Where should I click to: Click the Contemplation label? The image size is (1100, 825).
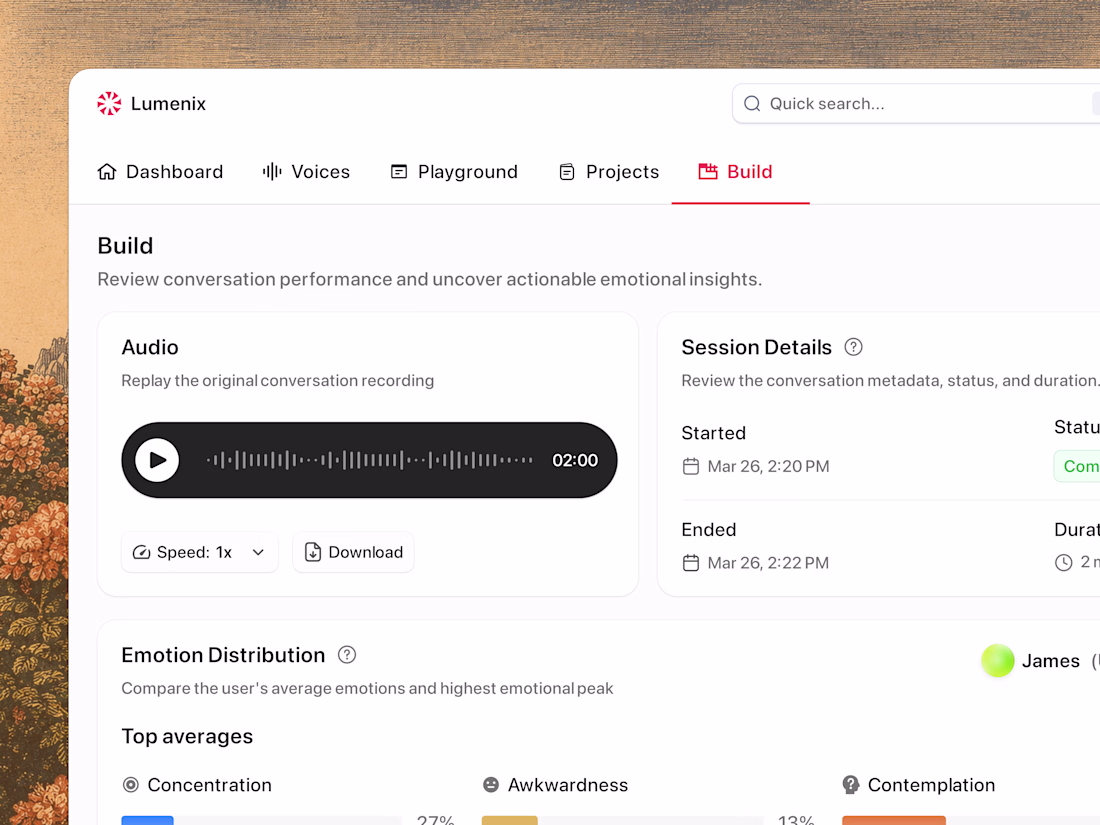931,785
